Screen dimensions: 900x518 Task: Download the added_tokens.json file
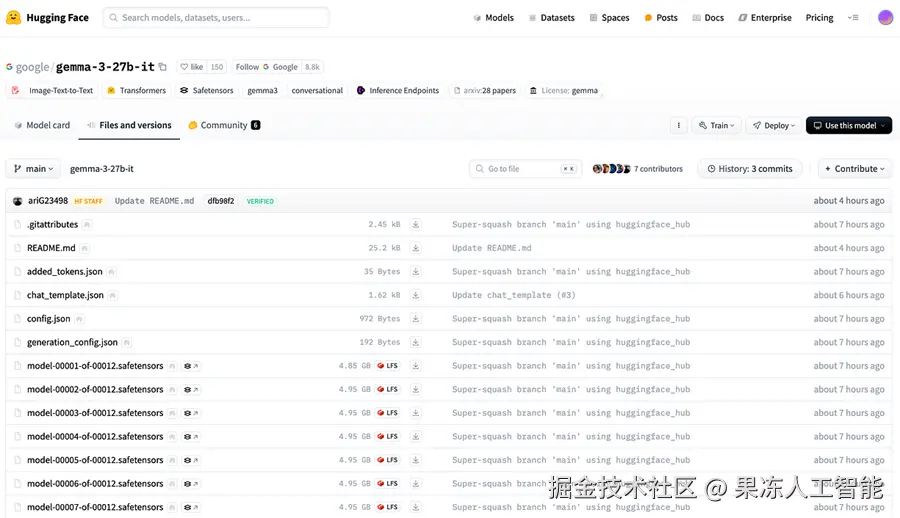[416, 272]
